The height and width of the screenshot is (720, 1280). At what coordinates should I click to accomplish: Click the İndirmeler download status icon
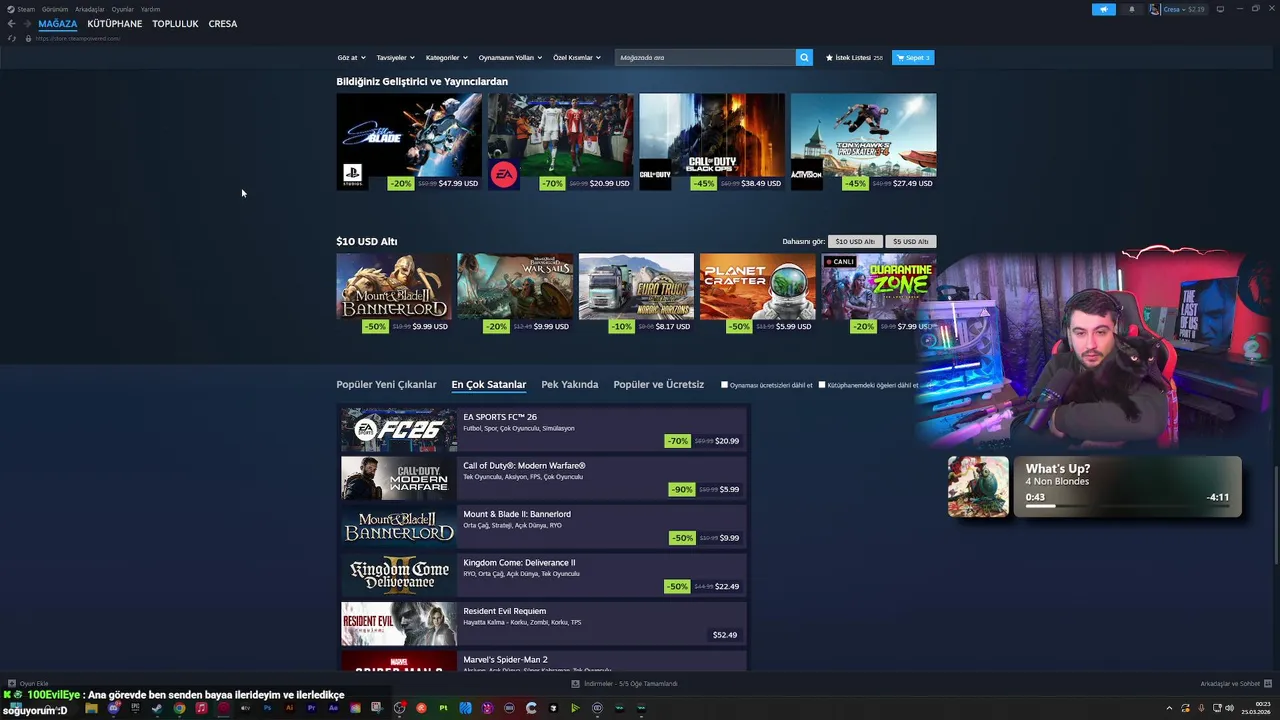coord(575,684)
